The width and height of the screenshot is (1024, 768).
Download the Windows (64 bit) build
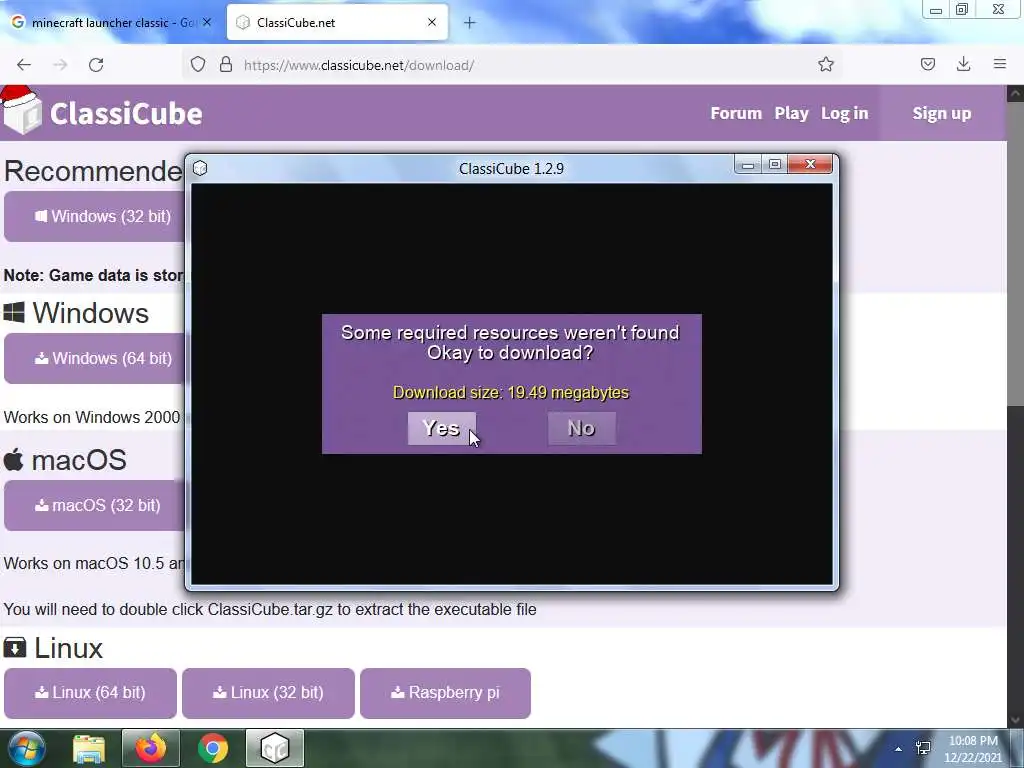(x=95, y=359)
